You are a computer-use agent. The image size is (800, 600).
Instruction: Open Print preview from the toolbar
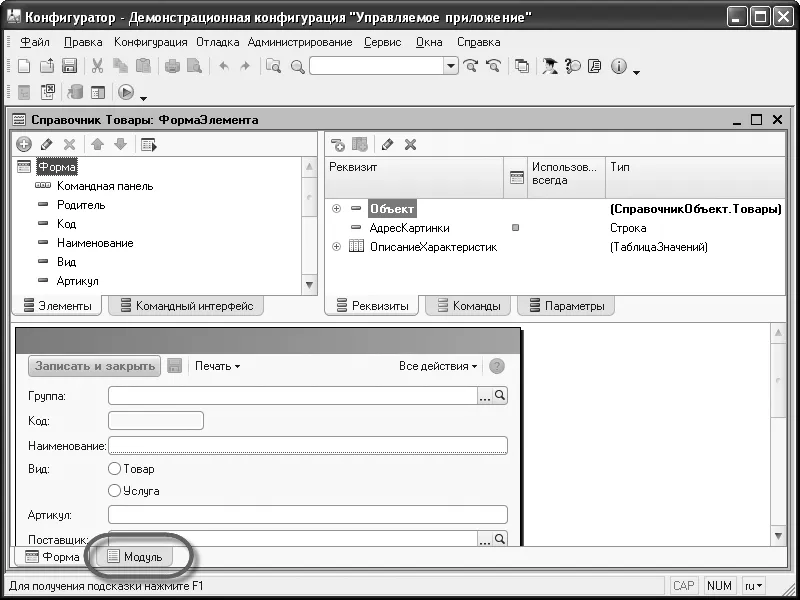(194, 66)
